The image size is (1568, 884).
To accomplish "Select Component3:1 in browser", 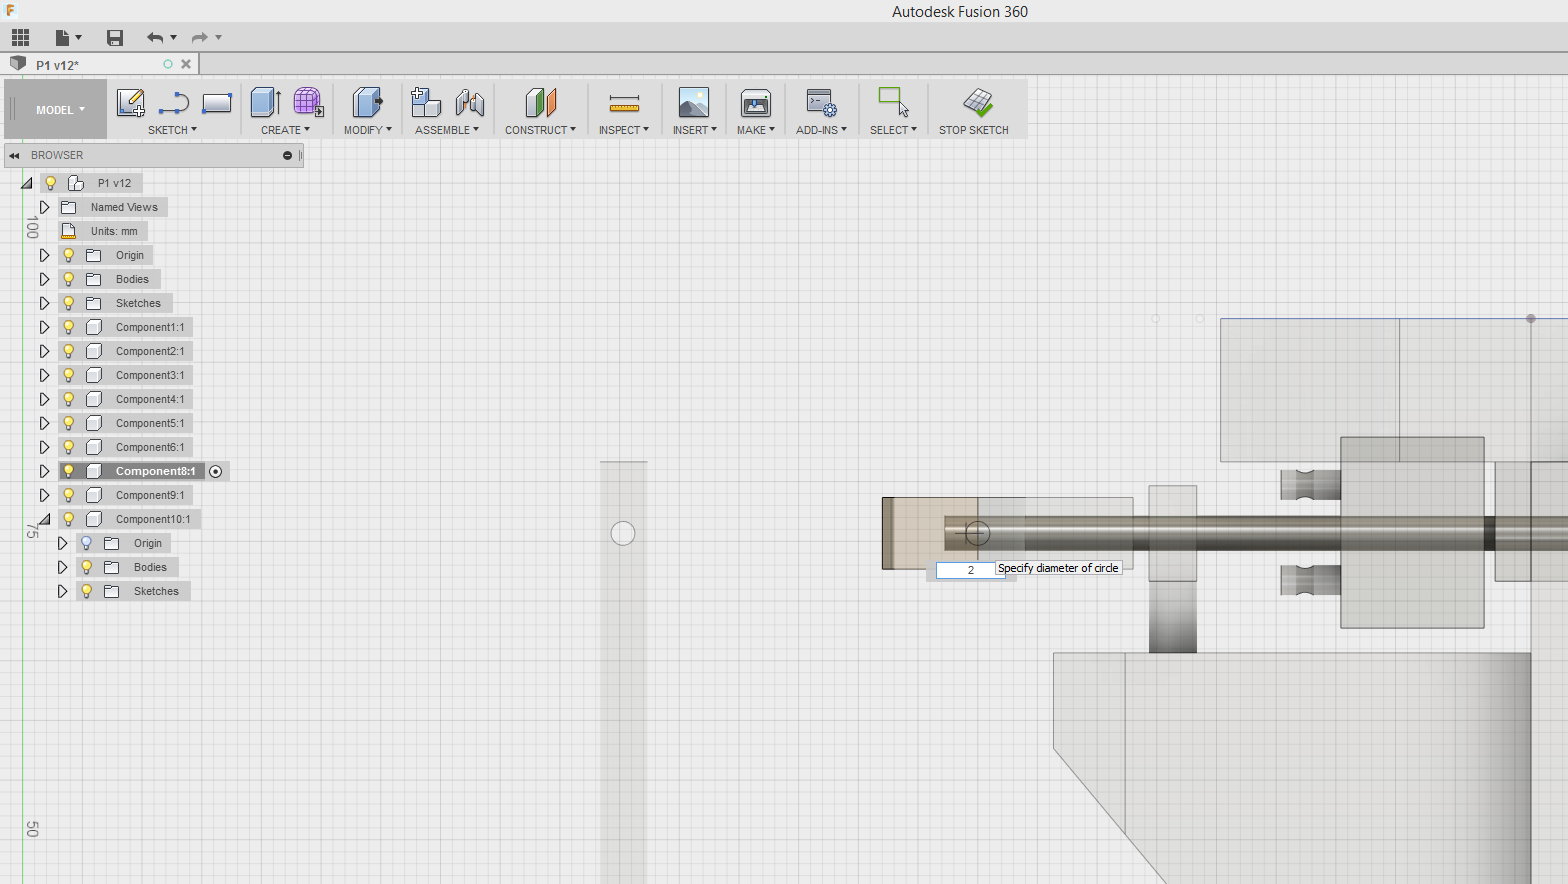I will (x=150, y=375).
